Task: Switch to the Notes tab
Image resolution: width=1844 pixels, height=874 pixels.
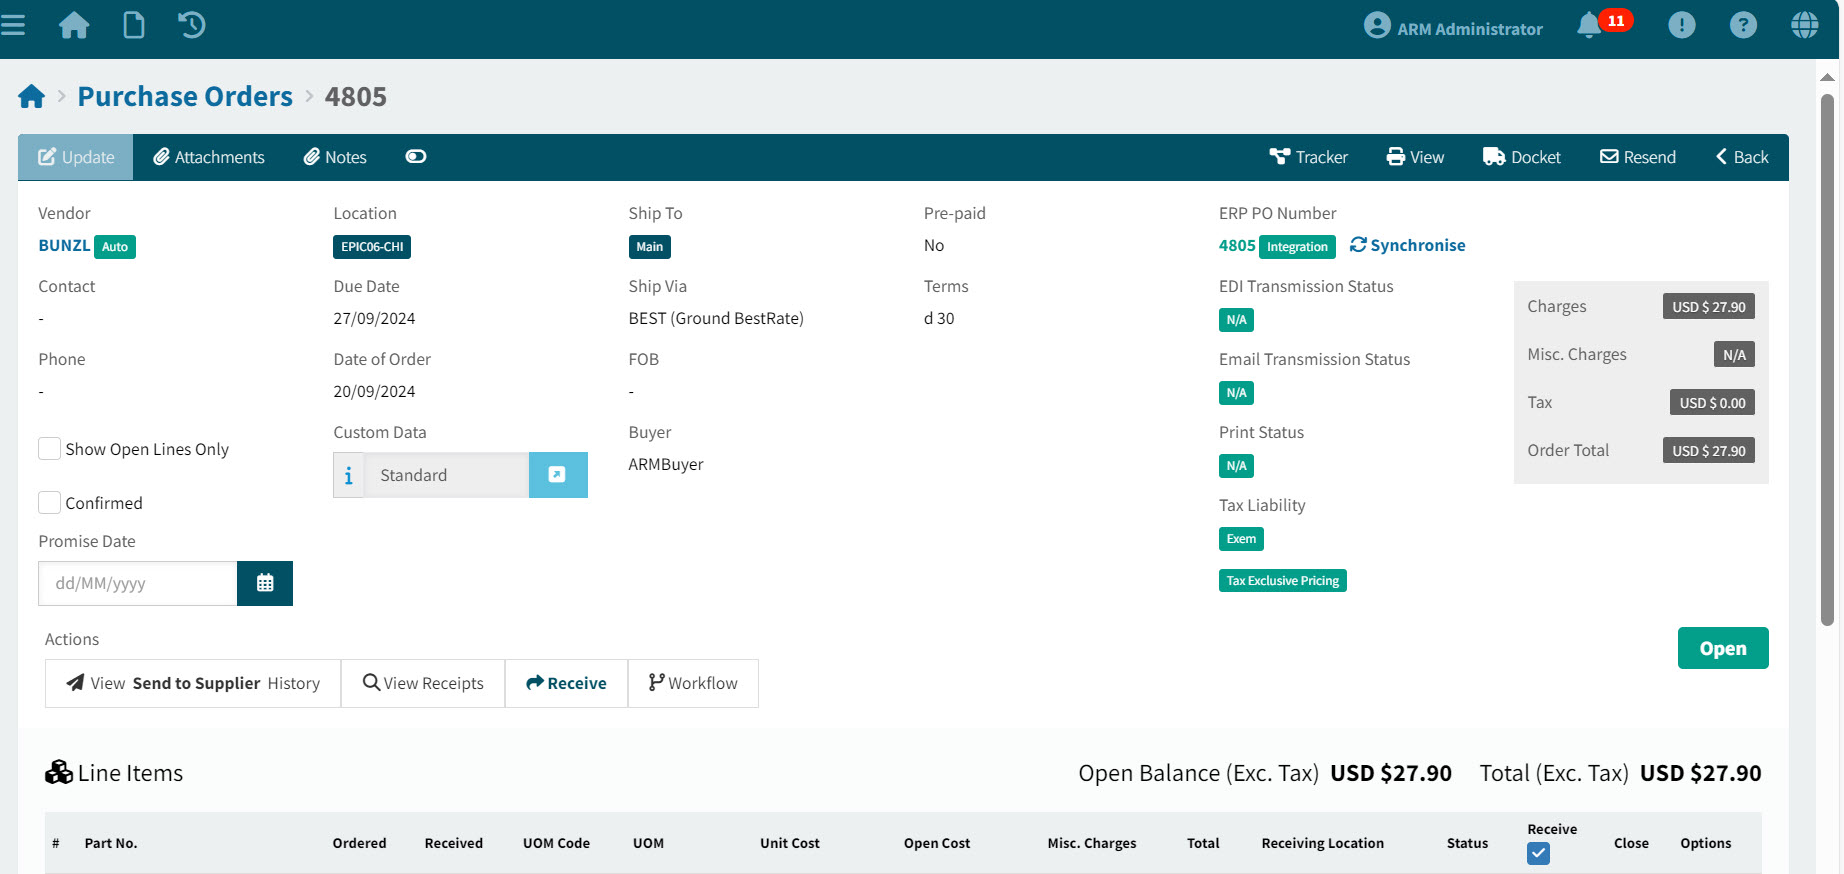Action: click(x=335, y=157)
